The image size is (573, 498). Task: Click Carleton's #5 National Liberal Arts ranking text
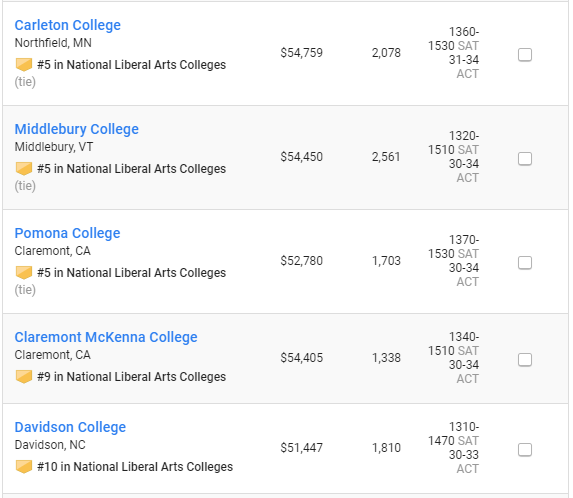tap(132, 65)
